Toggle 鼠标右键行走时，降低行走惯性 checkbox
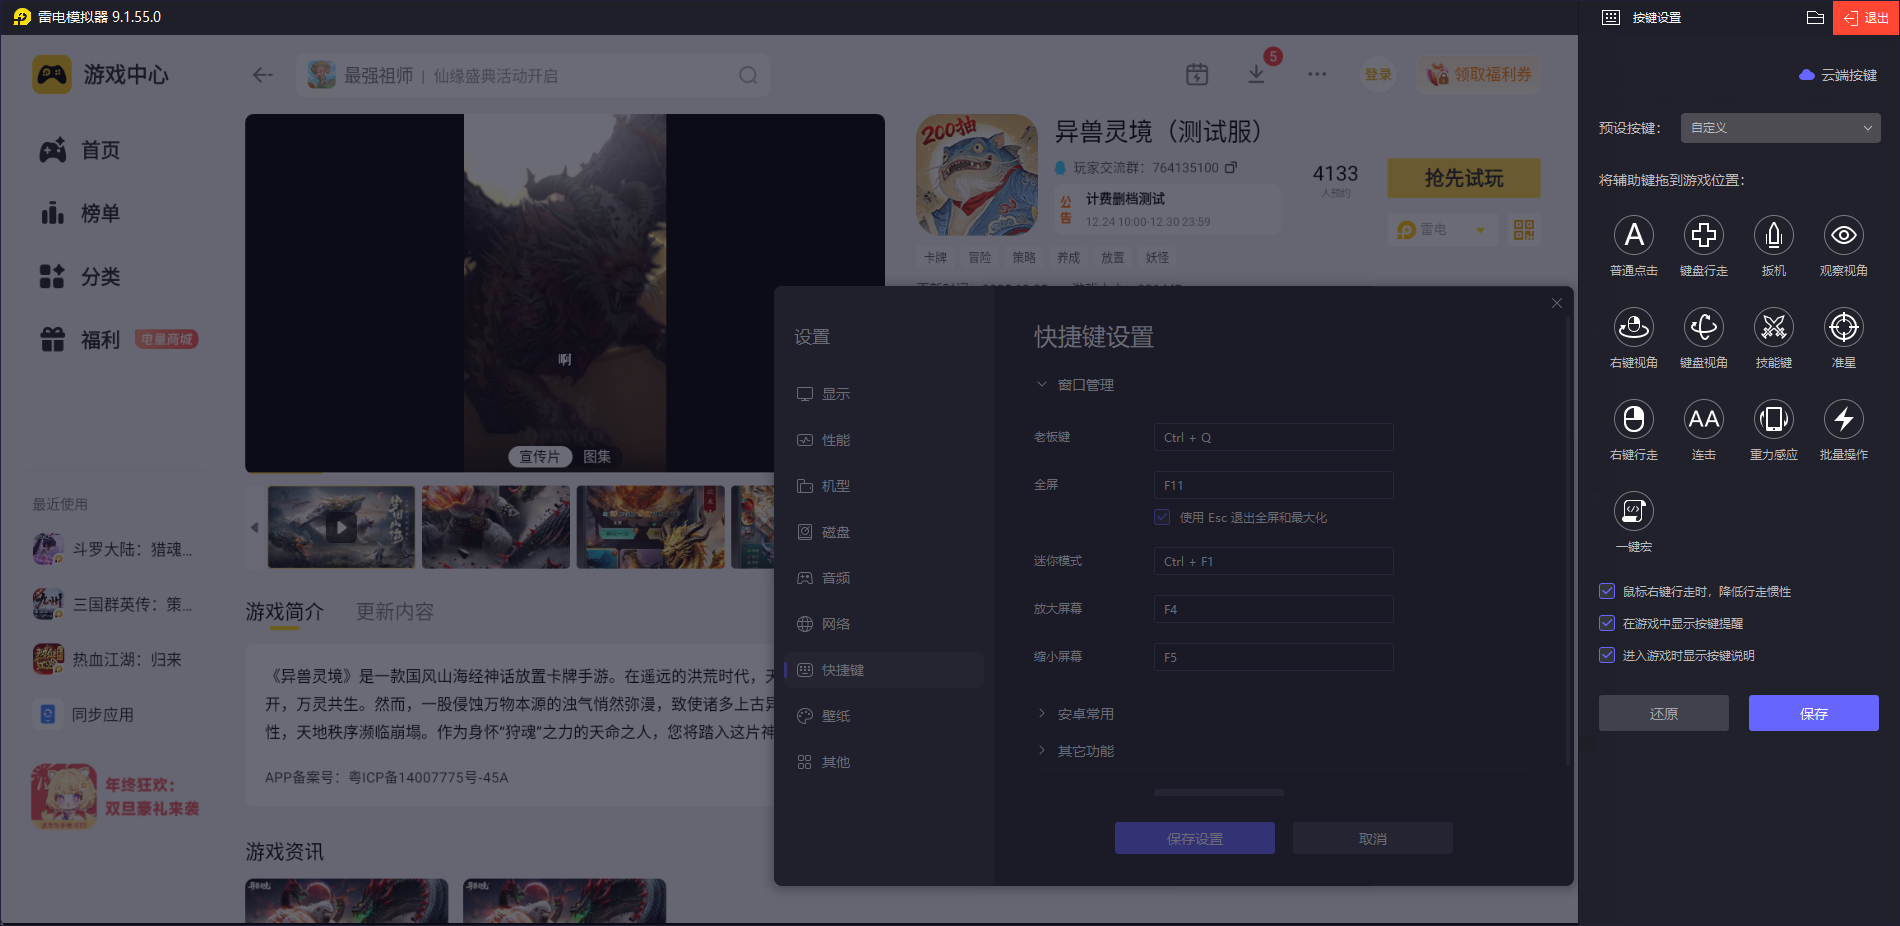Image resolution: width=1900 pixels, height=926 pixels. point(1607,592)
